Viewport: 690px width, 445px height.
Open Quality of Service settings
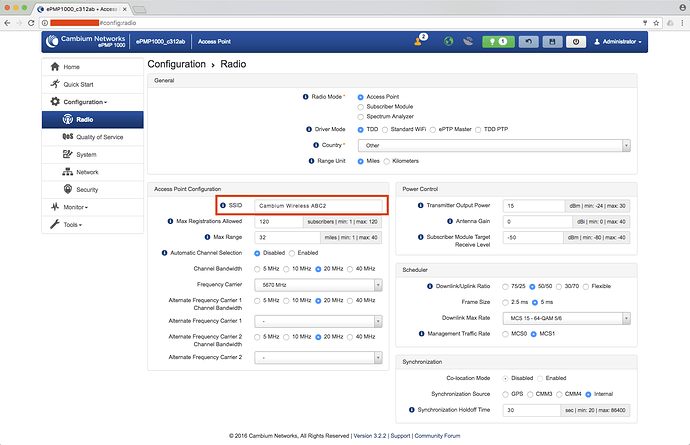(93, 137)
